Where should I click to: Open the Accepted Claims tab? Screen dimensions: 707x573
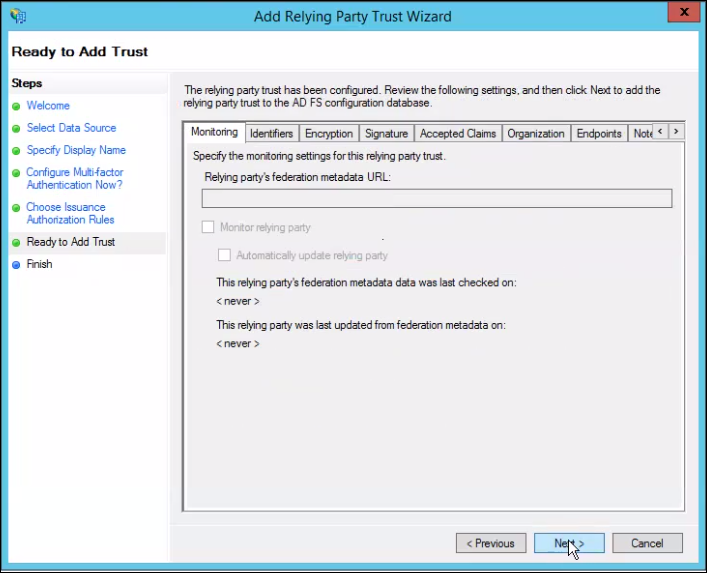[458, 133]
